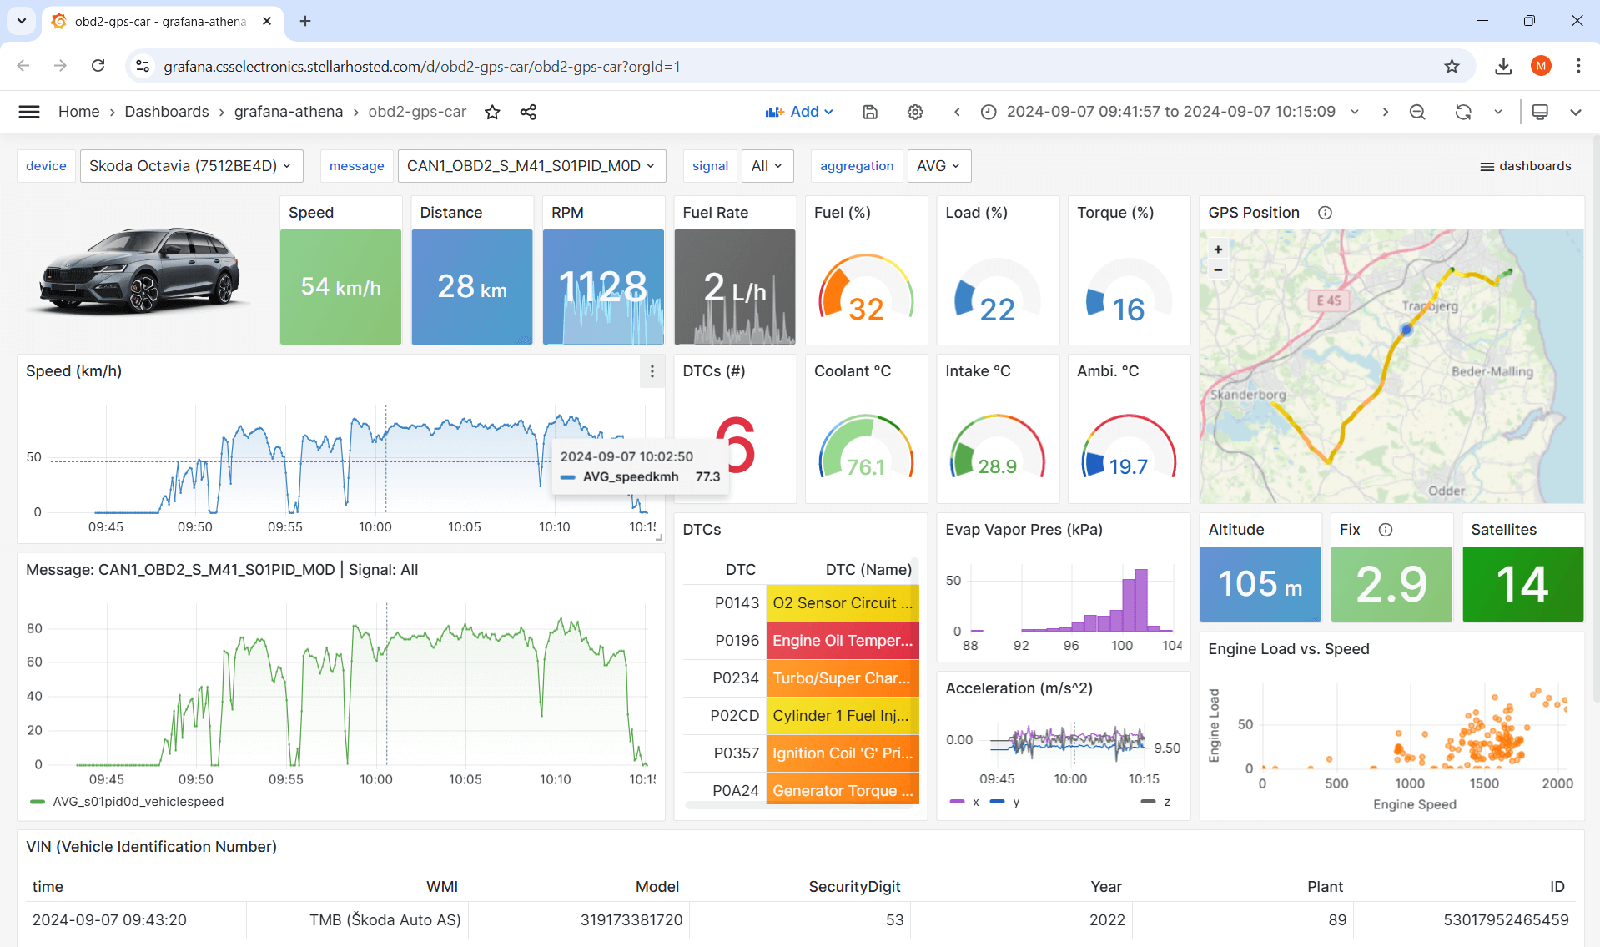Save dashboard using the disk icon
The image size is (1600, 947).
pyautogui.click(x=870, y=112)
